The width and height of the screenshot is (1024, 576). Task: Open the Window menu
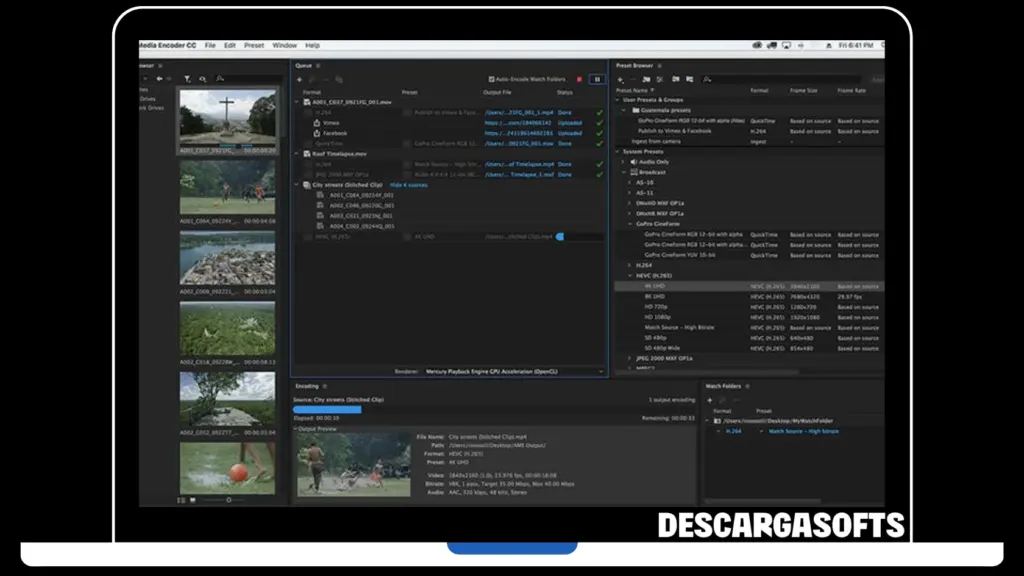(x=284, y=45)
